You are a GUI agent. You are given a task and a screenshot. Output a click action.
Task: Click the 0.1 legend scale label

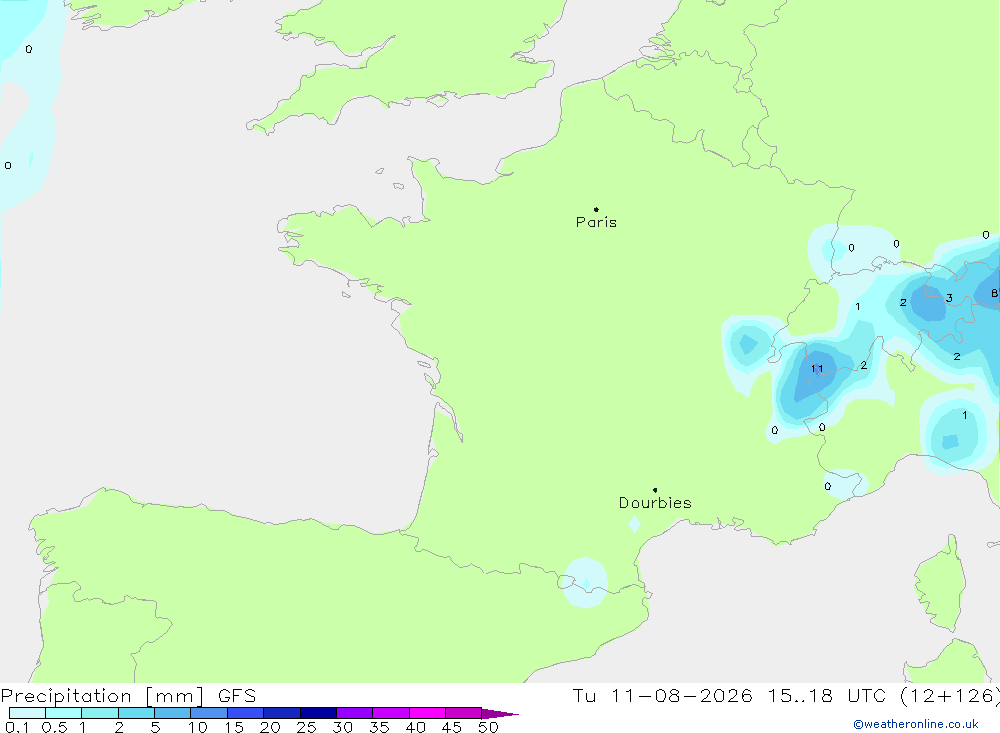pyautogui.click(x=17, y=727)
